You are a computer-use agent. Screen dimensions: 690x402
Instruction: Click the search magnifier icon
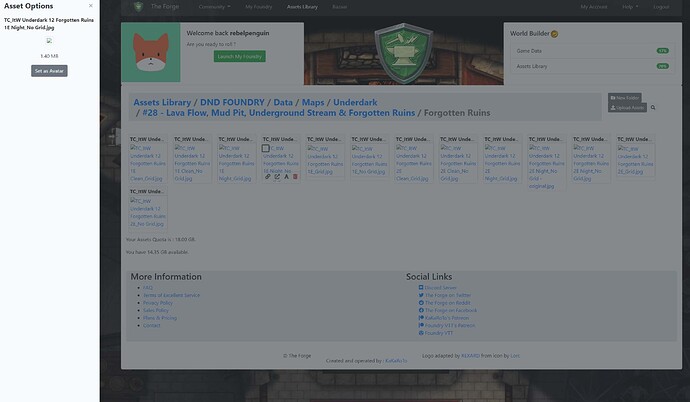pos(653,107)
